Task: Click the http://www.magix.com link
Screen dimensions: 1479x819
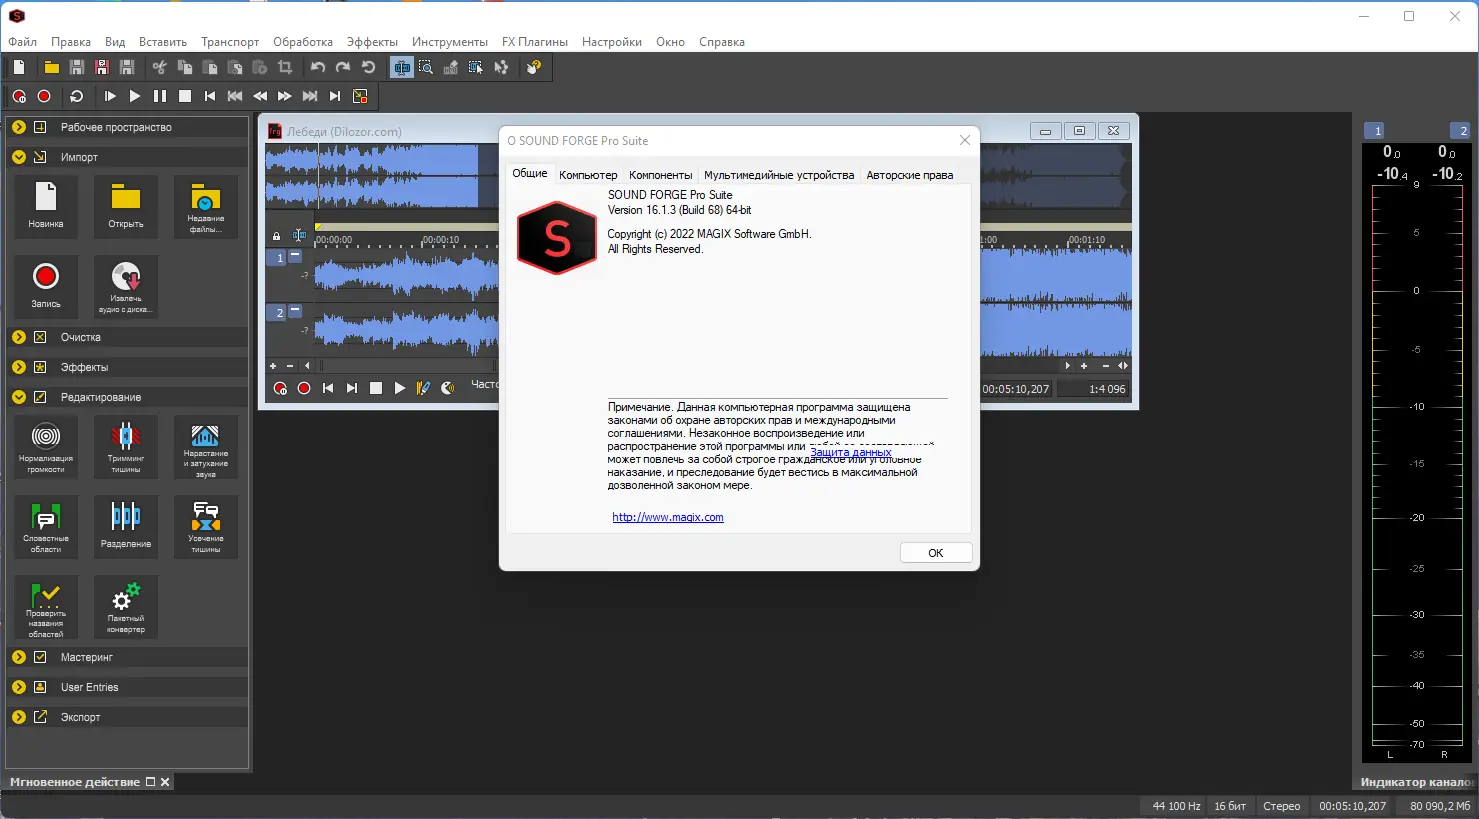Action: point(668,517)
